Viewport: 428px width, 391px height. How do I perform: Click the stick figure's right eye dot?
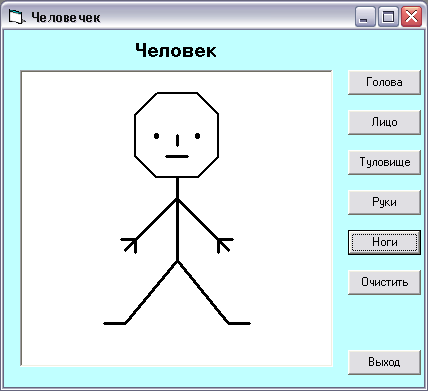tap(197, 136)
